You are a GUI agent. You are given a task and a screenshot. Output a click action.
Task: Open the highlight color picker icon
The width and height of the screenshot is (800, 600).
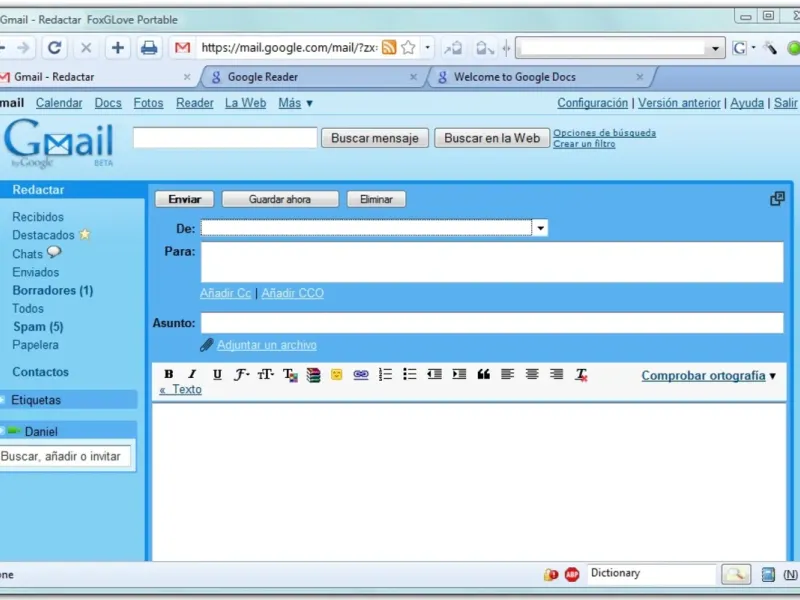pyautogui.click(x=313, y=375)
